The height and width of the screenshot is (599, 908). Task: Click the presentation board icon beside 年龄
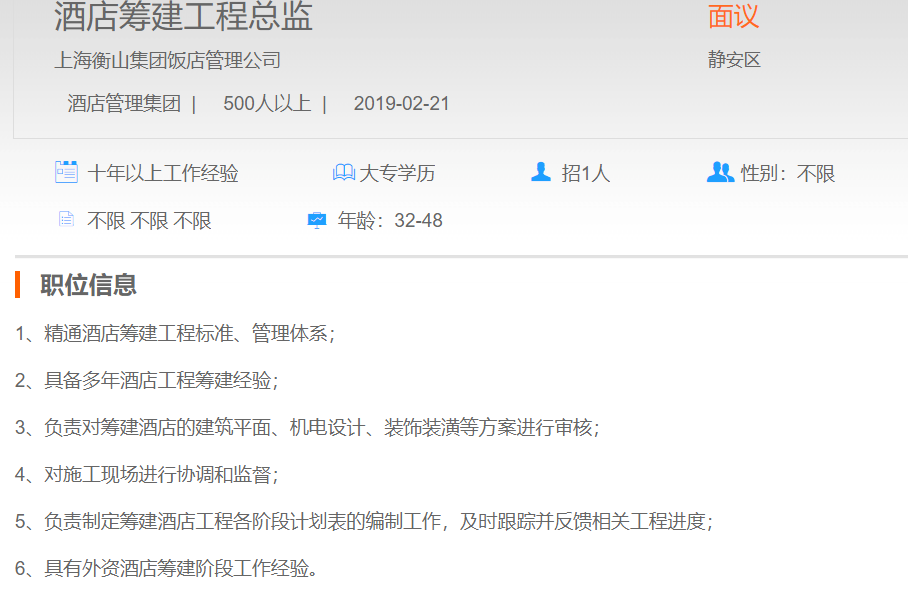point(317,220)
